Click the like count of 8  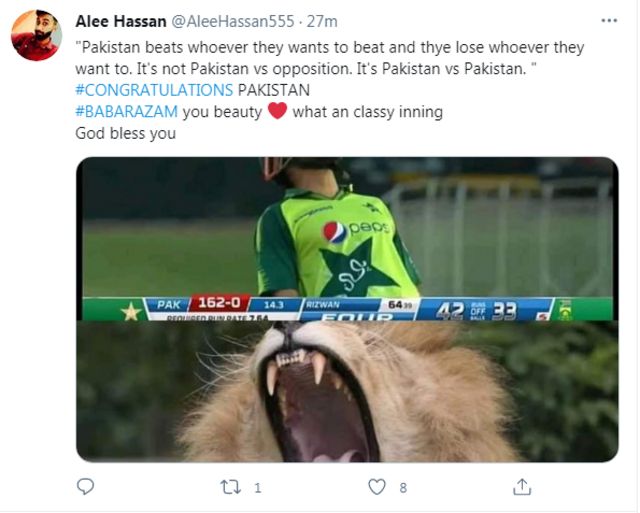click(403, 488)
